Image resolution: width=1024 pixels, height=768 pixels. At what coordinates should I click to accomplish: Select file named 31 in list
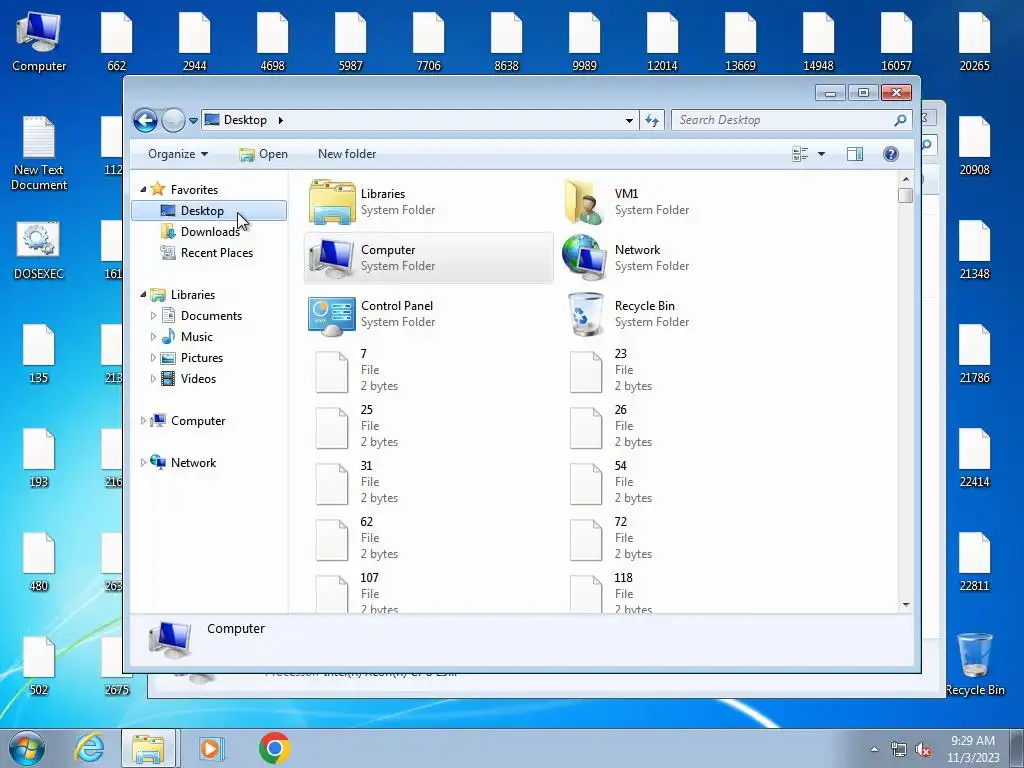[x=356, y=482]
